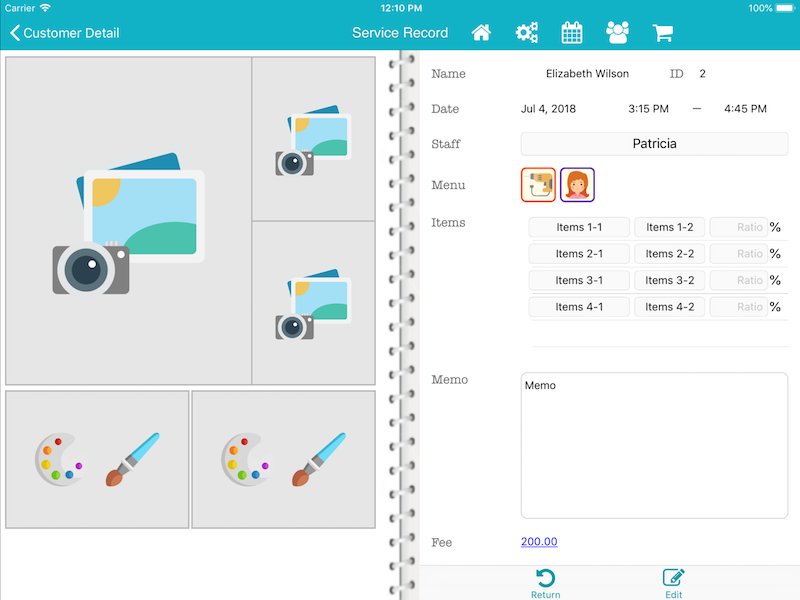Open settings gears icon
The width and height of the screenshot is (800, 600).
pos(527,33)
